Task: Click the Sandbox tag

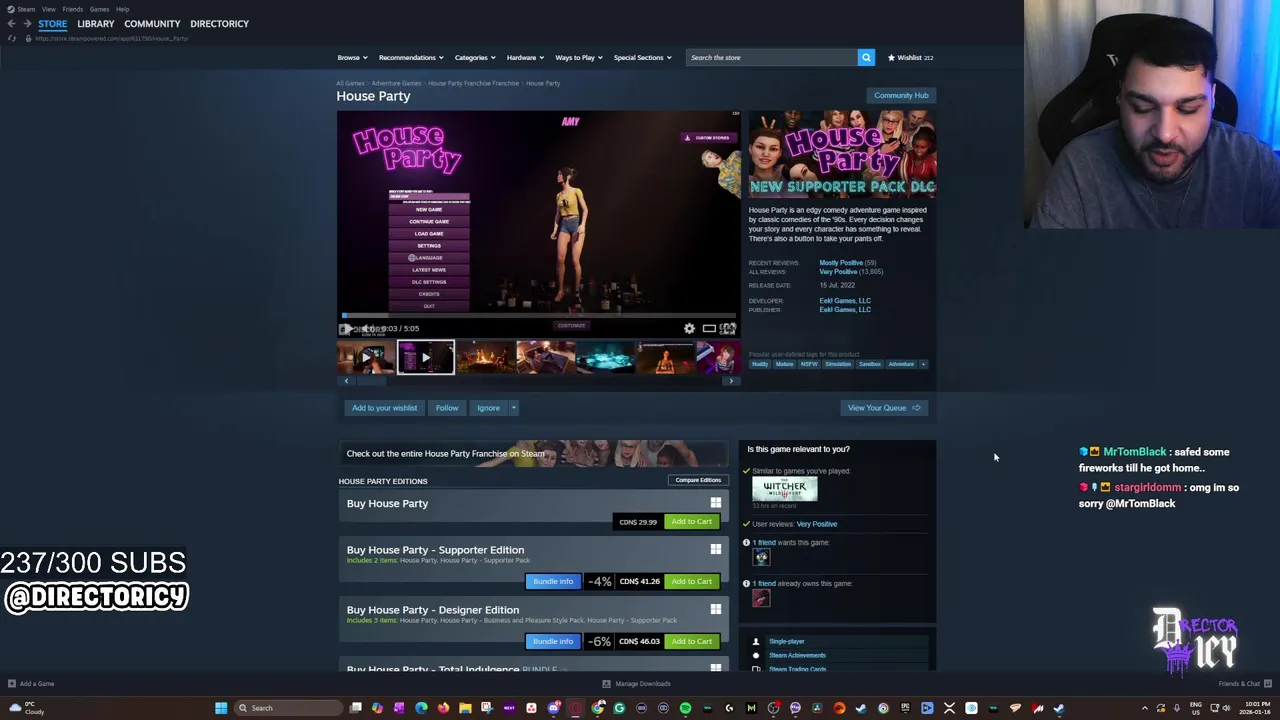Action: coord(870,364)
